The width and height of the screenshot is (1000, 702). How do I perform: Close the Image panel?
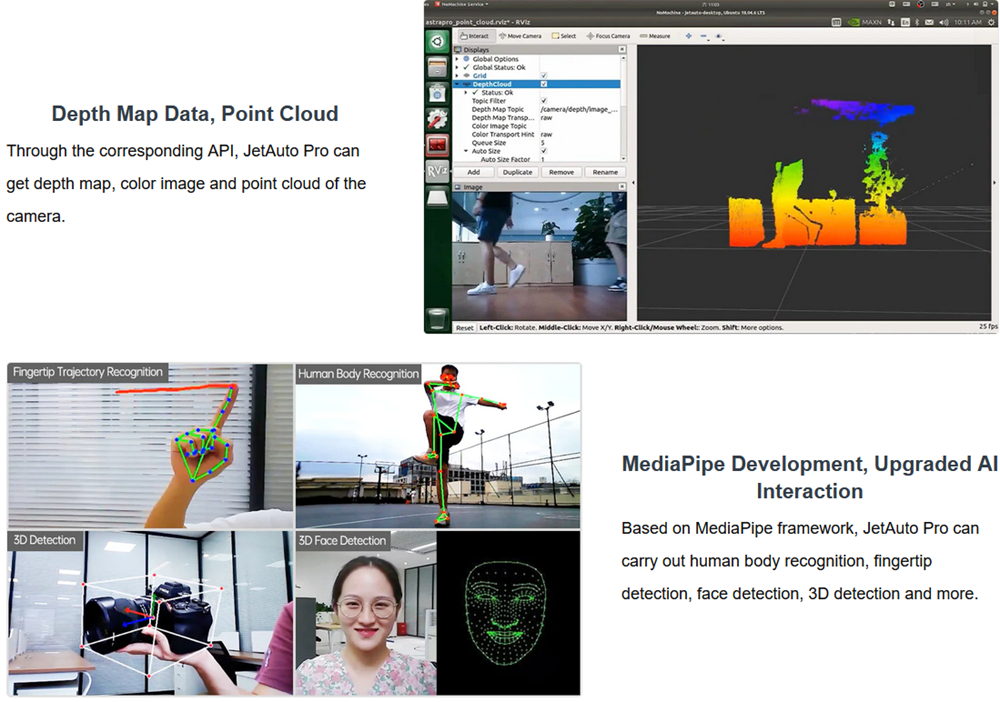click(x=622, y=187)
